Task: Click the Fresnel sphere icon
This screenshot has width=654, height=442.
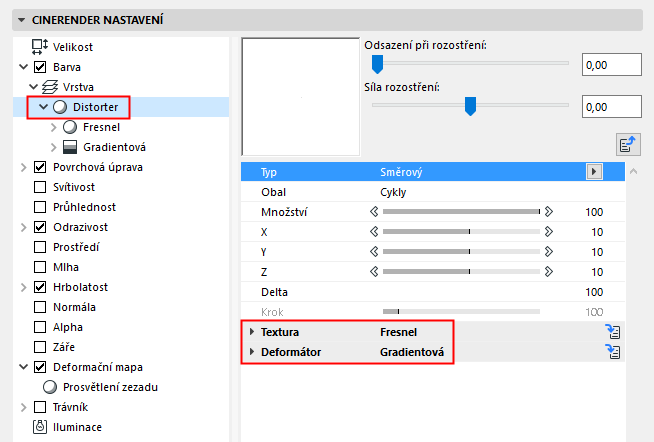Action: [x=70, y=127]
